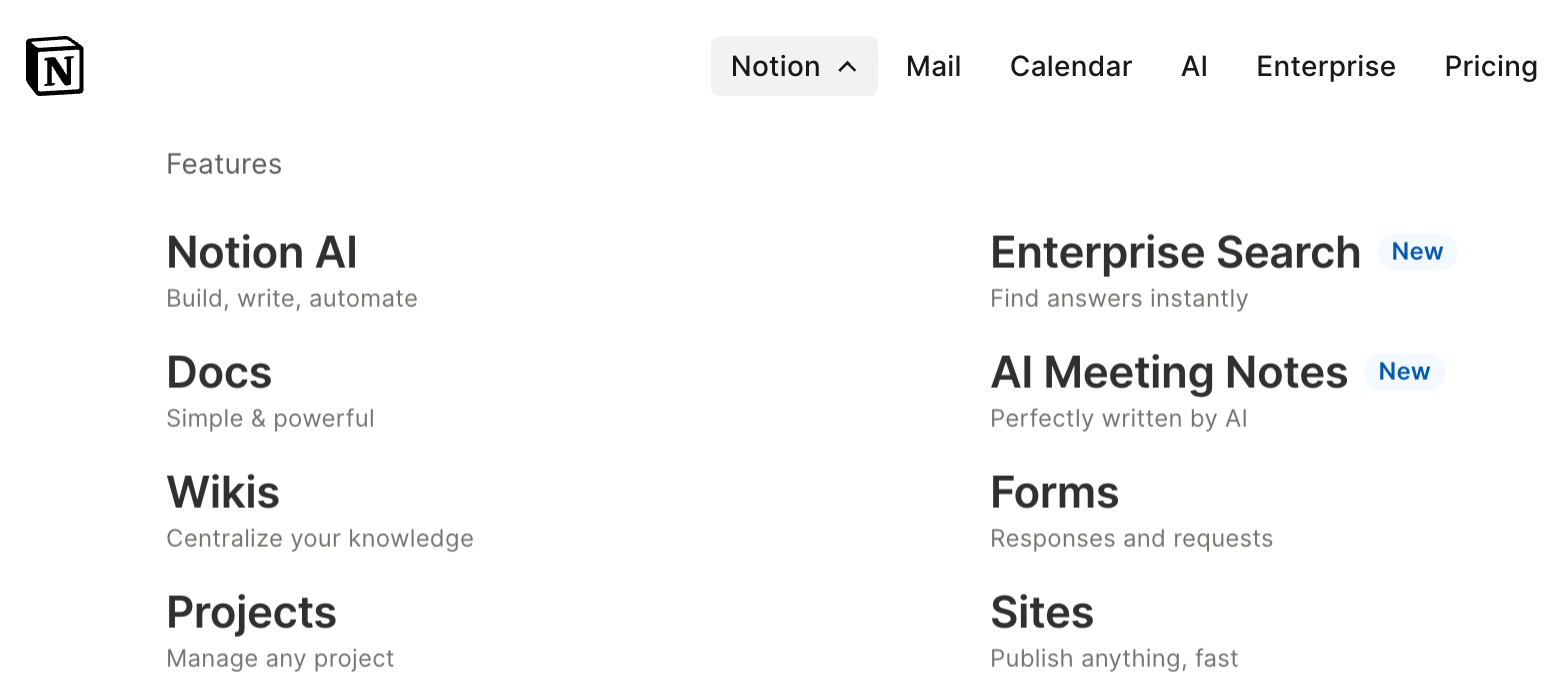Open the Enterprise Search feature
The height and width of the screenshot is (698, 1560).
click(1175, 252)
